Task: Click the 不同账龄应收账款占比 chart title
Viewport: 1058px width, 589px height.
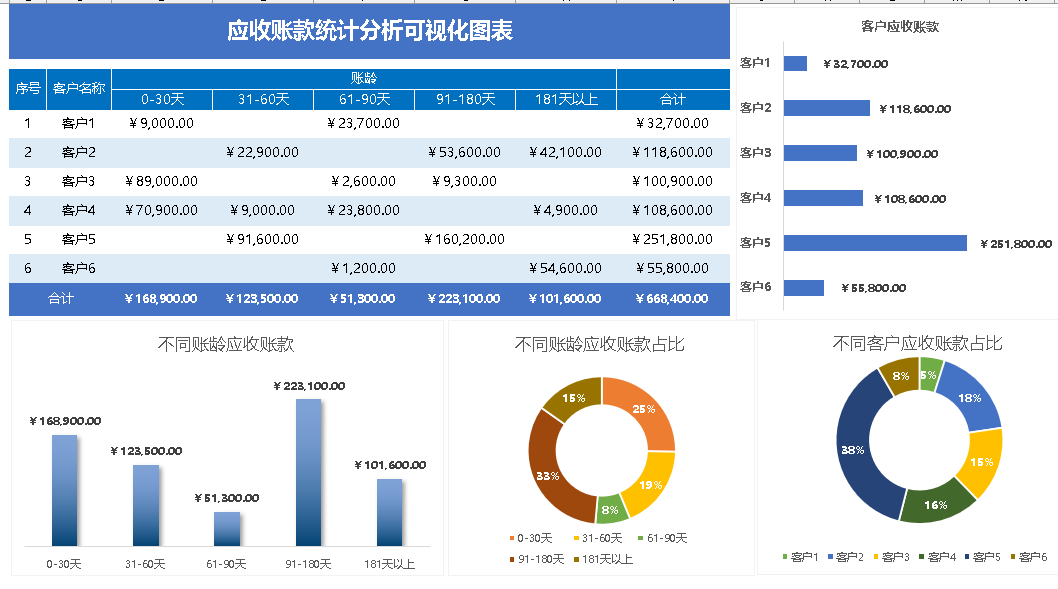Action: 600,345
